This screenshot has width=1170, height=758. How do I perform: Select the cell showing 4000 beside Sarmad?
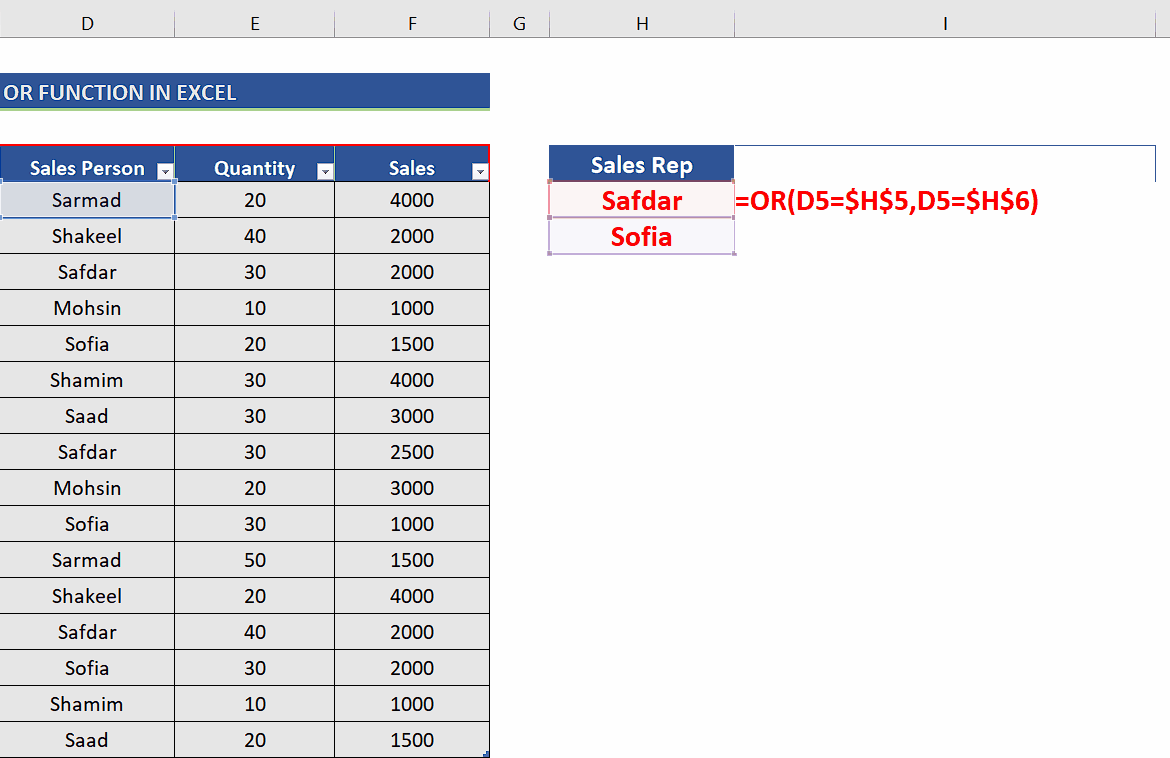pyautogui.click(x=411, y=200)
